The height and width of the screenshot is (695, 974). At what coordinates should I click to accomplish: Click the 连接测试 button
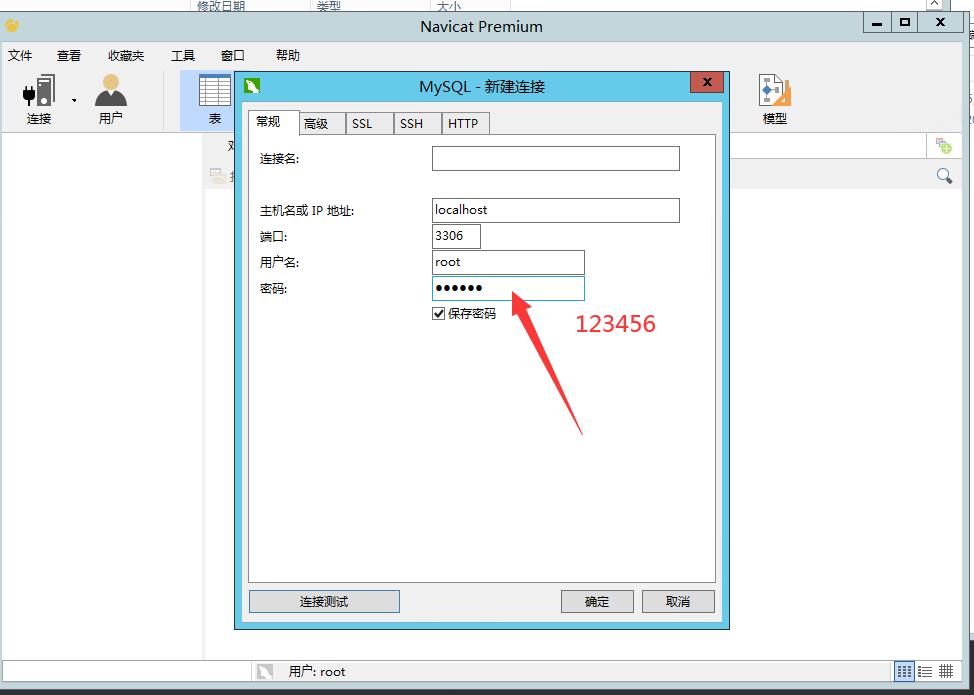(x=324, y=601)
